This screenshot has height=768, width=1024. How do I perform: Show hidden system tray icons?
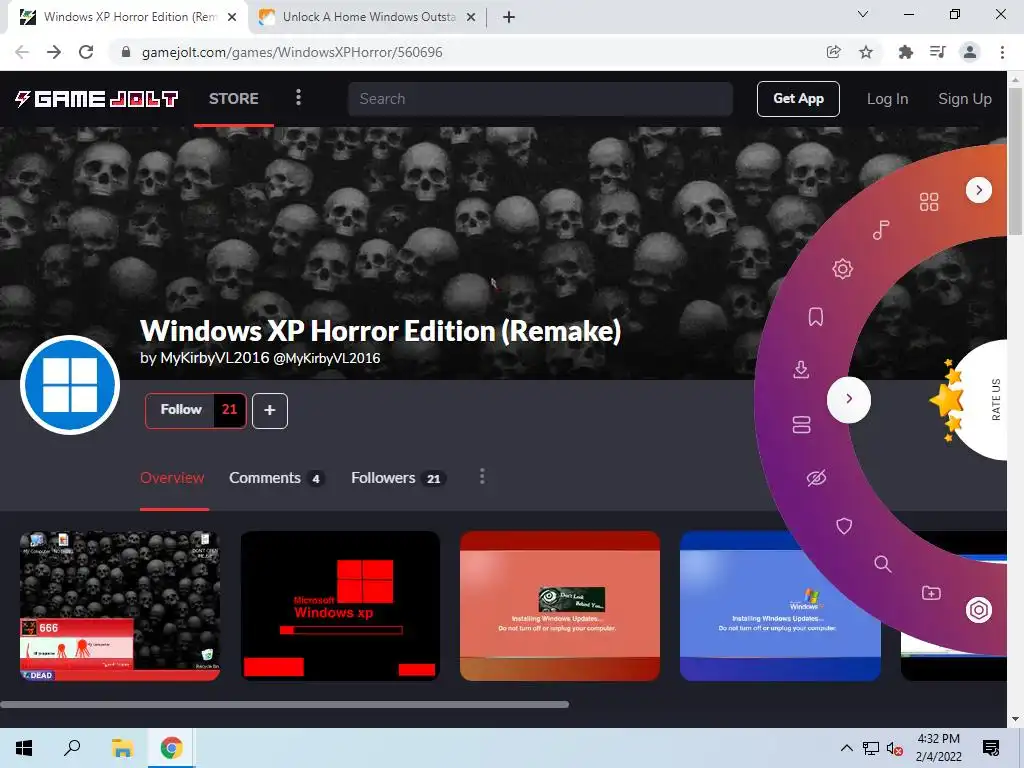(846, 748)
